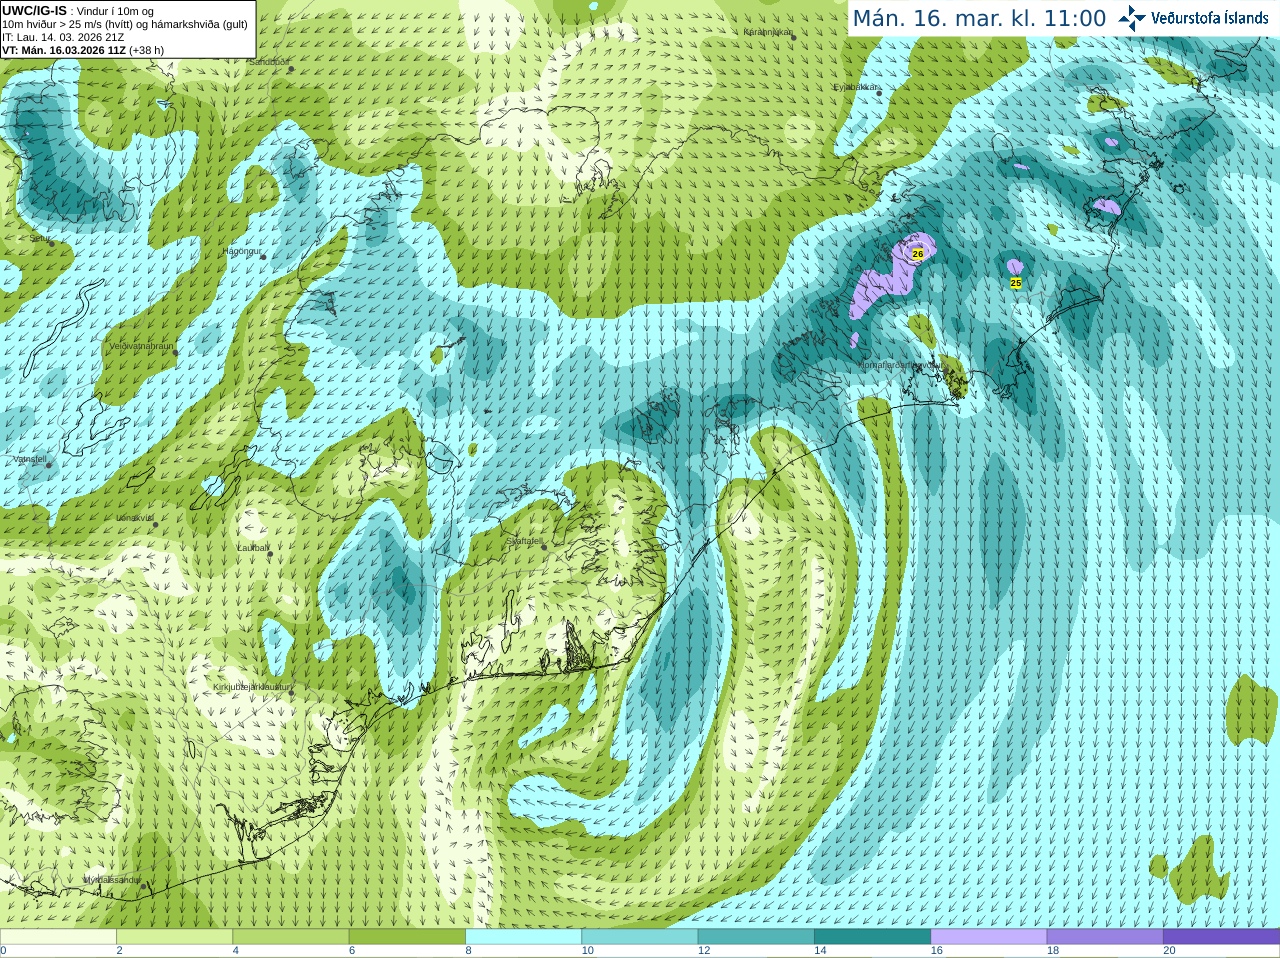This screenshot has width=1280, height=958.
Task: Click the Vatnsfell station label
Action: [30, 459]
